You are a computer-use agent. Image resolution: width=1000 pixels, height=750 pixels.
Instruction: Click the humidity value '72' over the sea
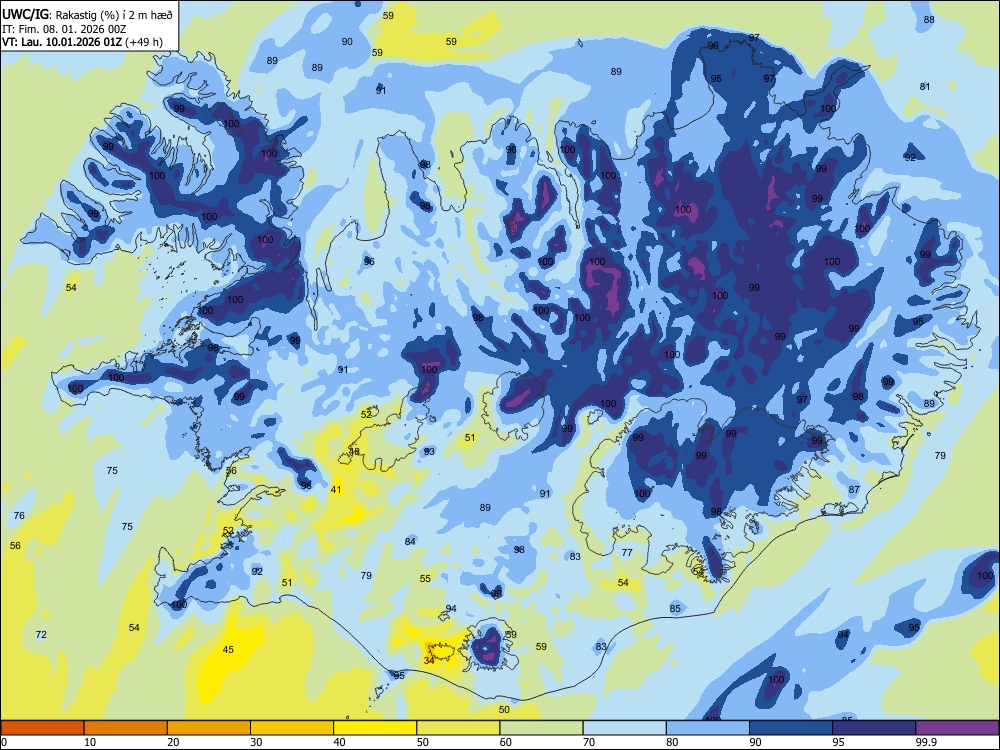(41, 635)
